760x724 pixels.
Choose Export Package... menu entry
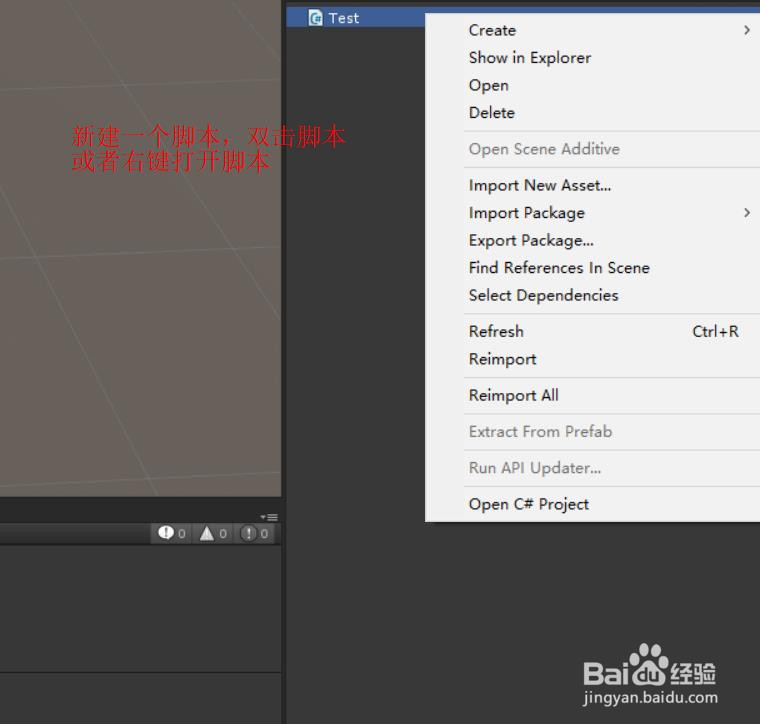point(592,240)
